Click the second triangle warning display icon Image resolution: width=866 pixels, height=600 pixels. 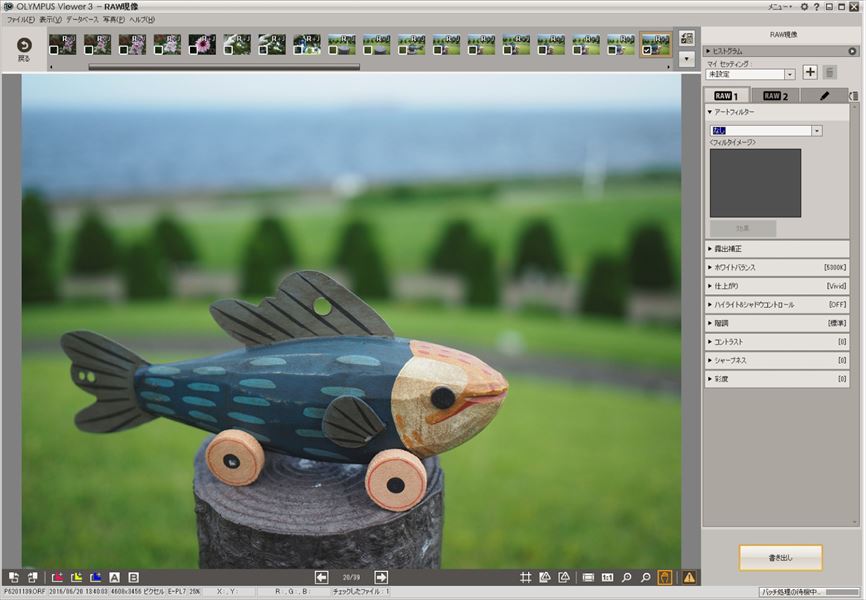[x=564, y=577]
